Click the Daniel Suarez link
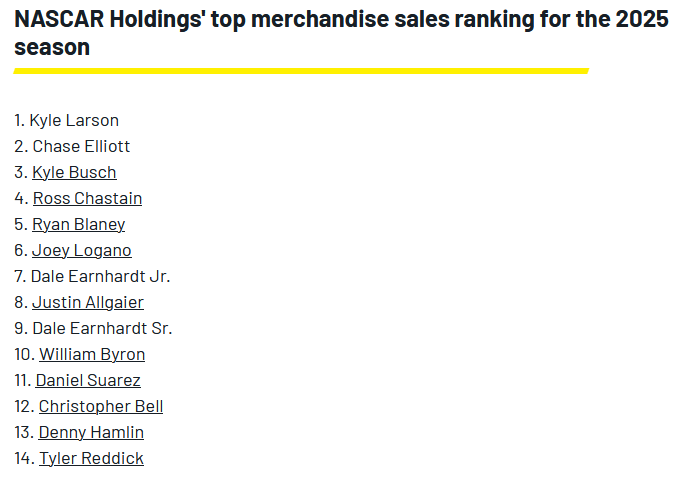675x478 pixels. 88,380
